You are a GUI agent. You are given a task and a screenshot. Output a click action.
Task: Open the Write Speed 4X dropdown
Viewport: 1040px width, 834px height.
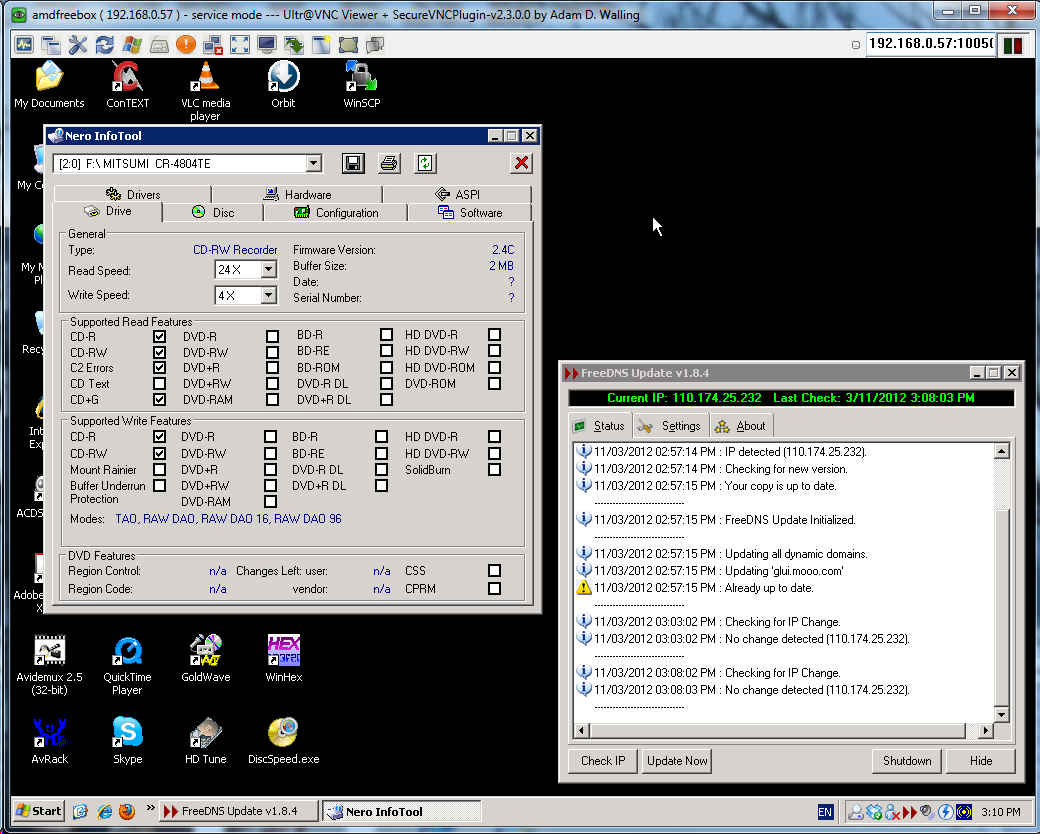click(x=269, y=295)
